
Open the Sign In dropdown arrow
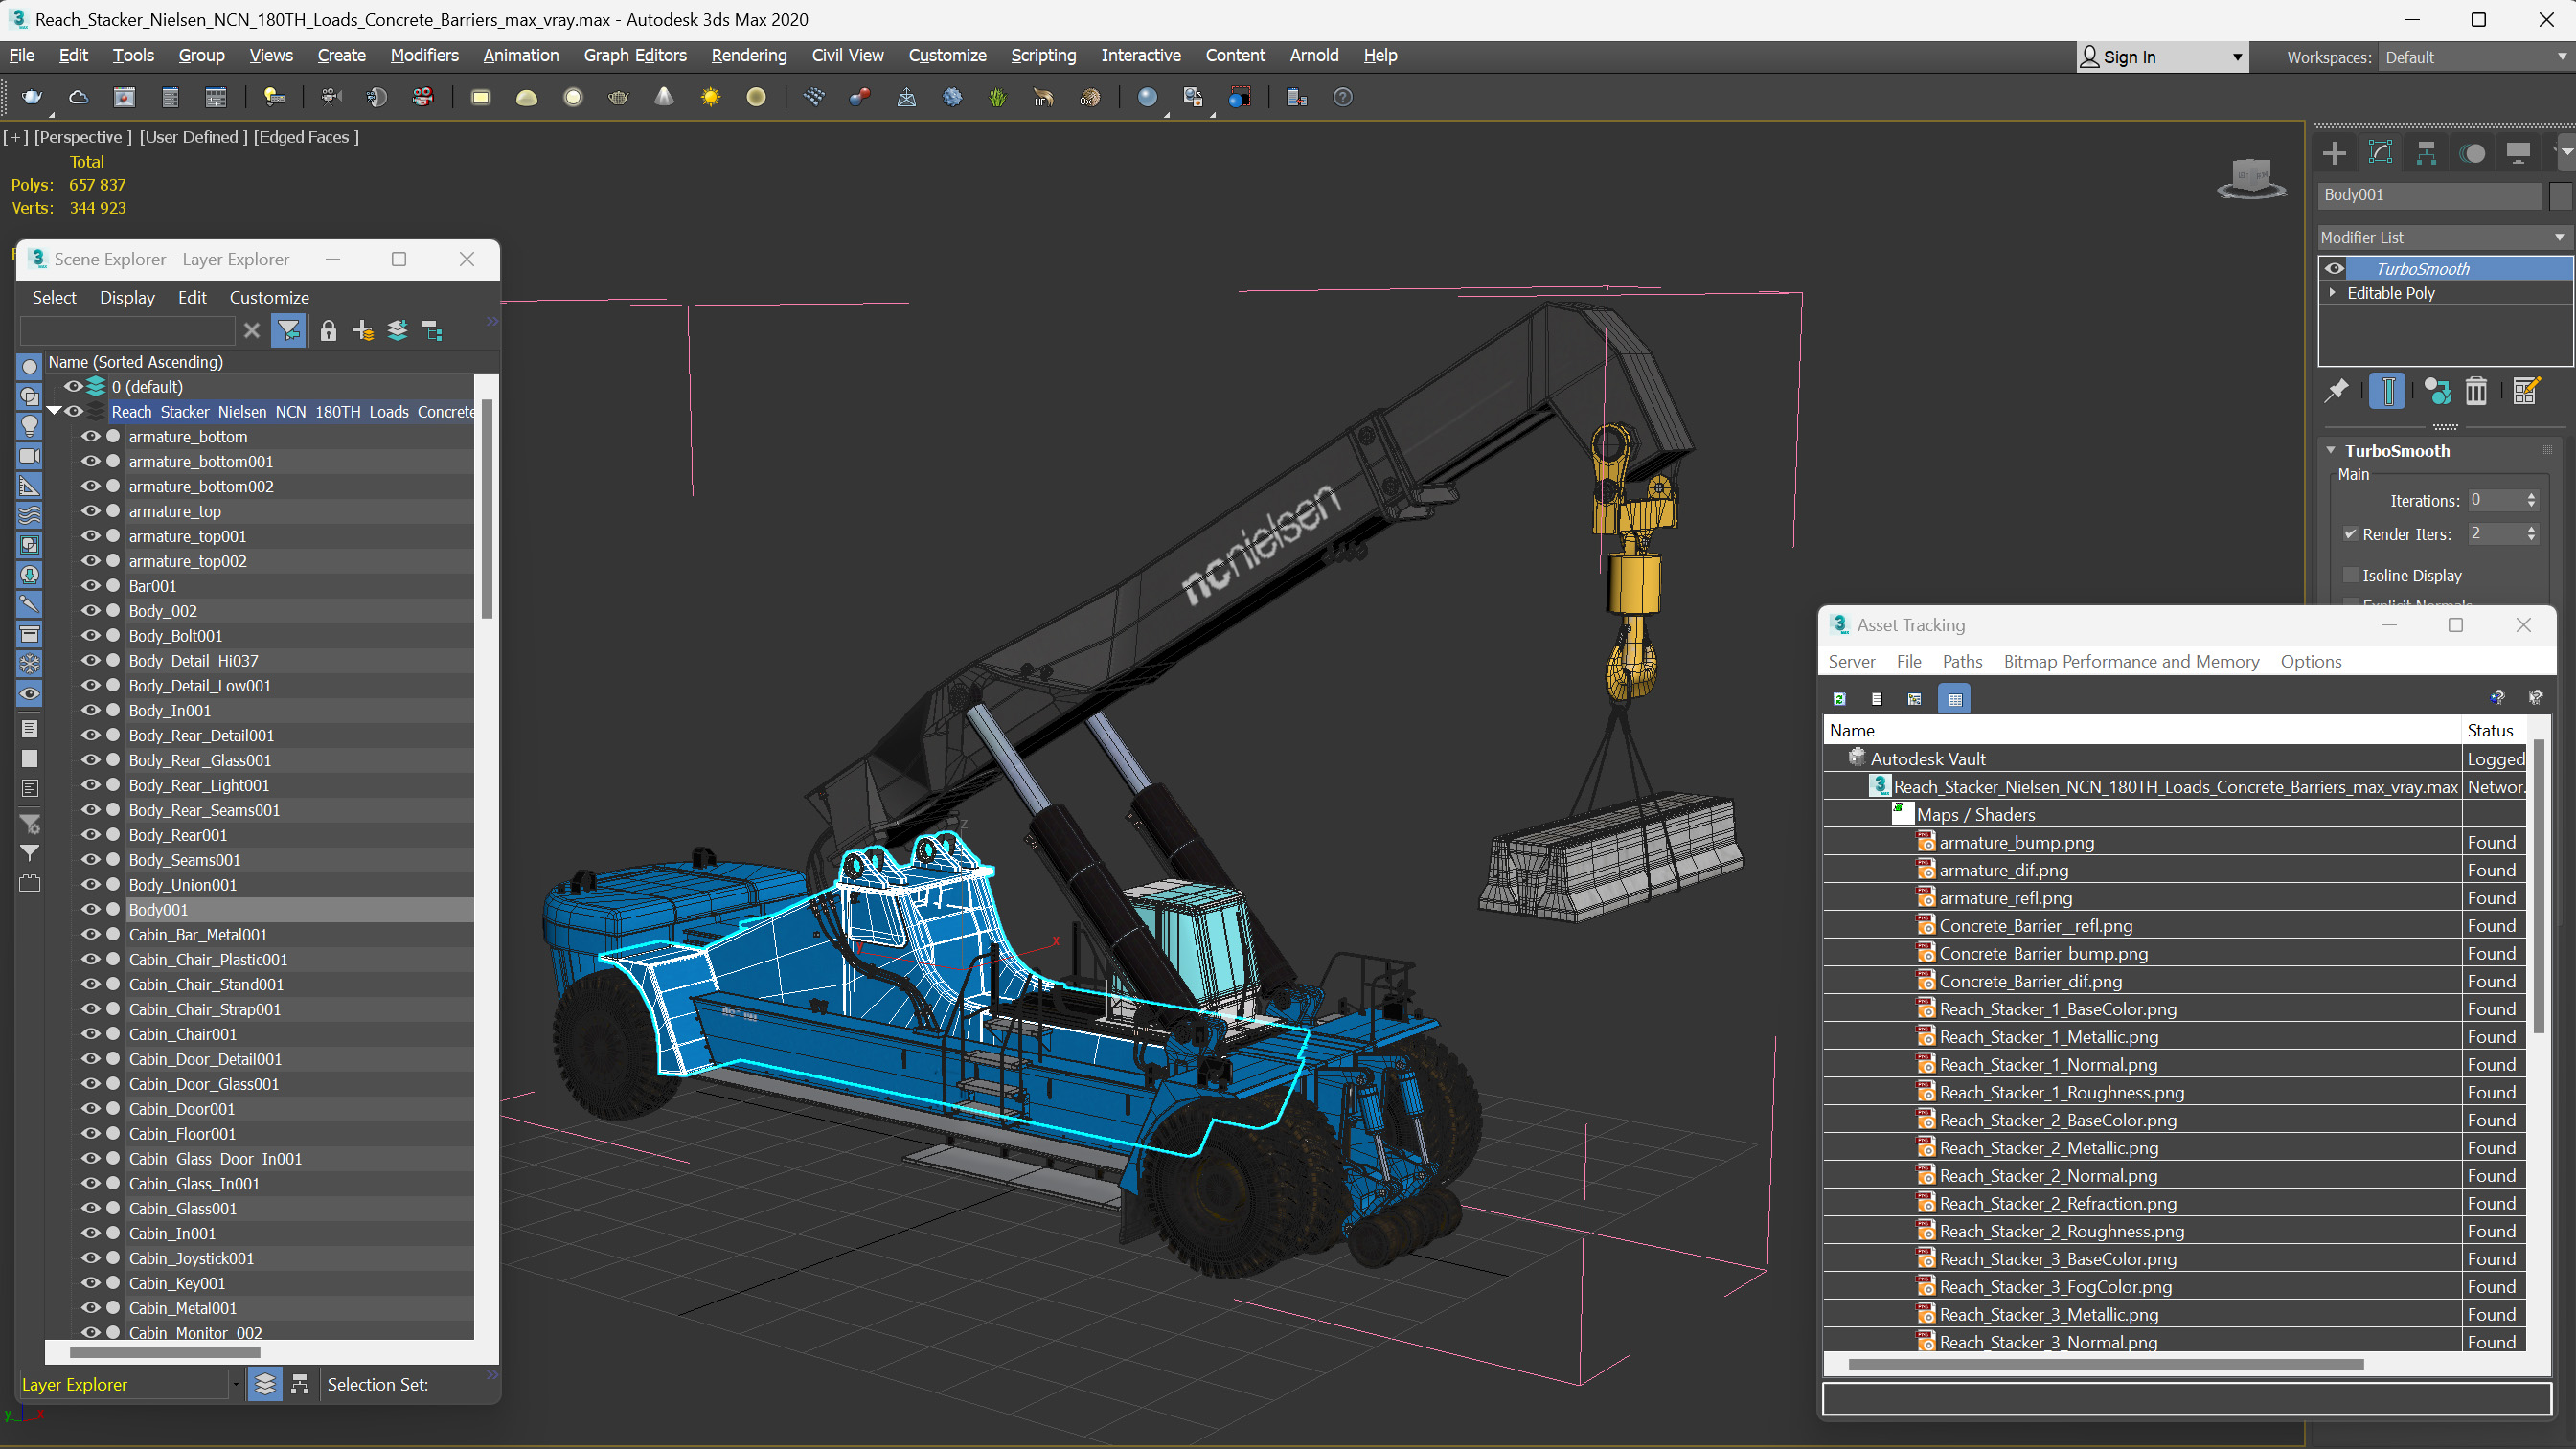(2237, 57)
